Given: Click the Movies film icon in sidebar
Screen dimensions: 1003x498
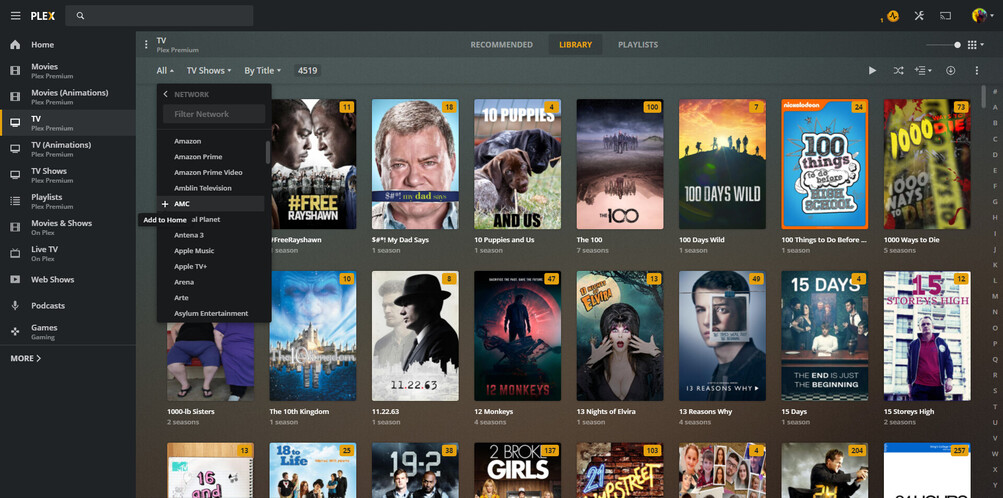Looking at the screenshot, I should (x=15, y=70).
